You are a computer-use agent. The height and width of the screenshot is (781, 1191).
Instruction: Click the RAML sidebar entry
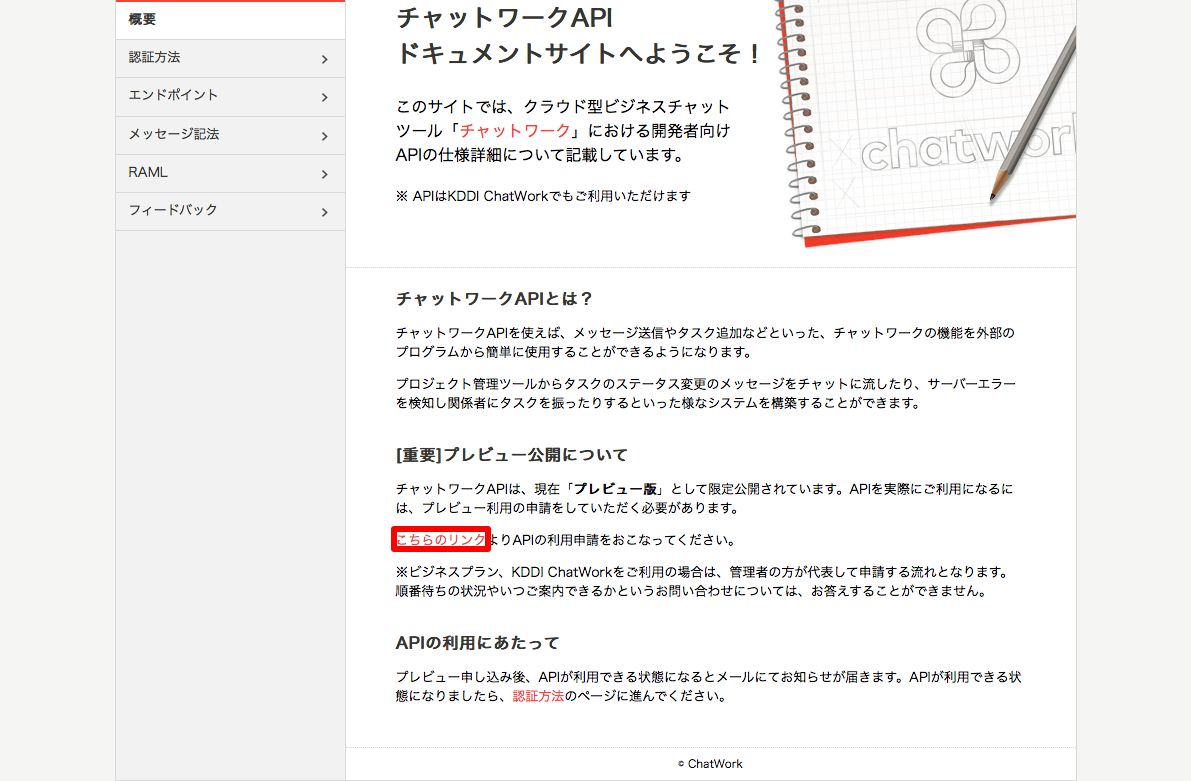[148, 173]
